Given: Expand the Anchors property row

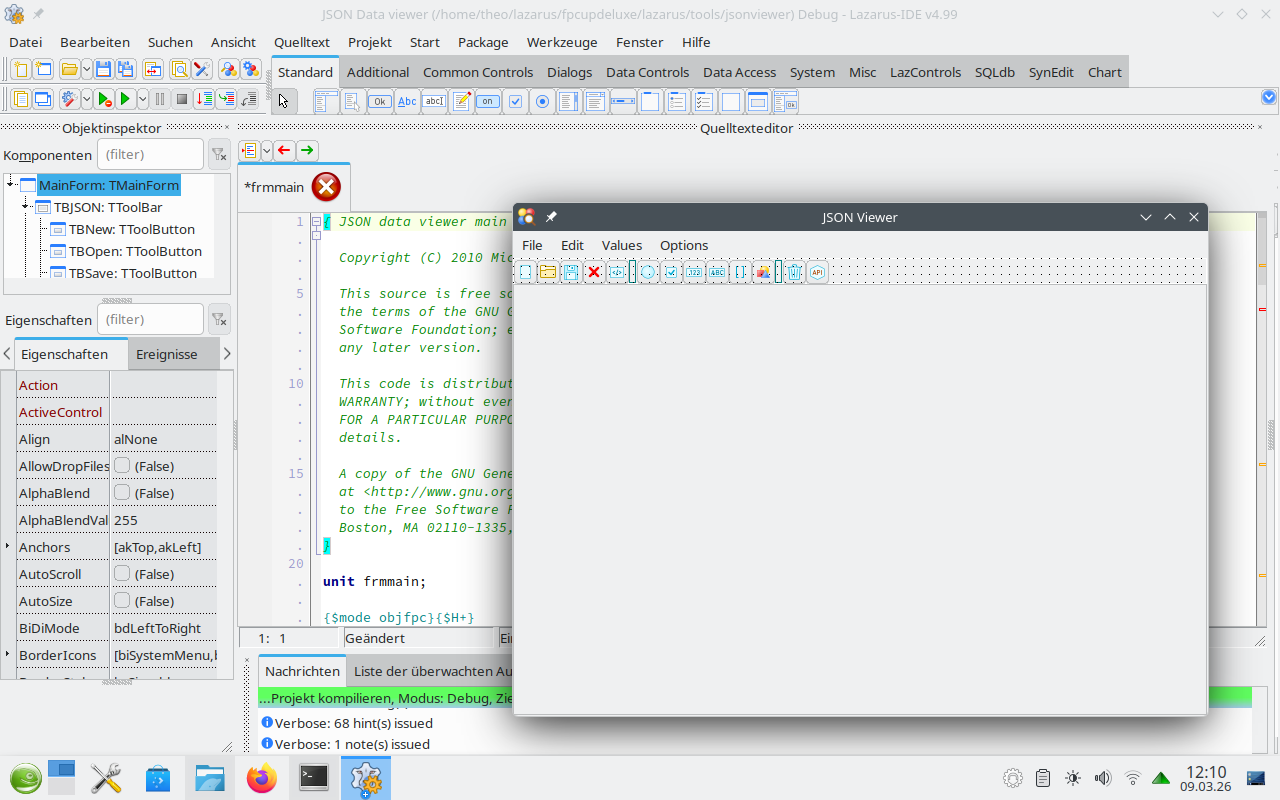Looking at the screenshot, I should pyautogui.click(x=8, y=546).
